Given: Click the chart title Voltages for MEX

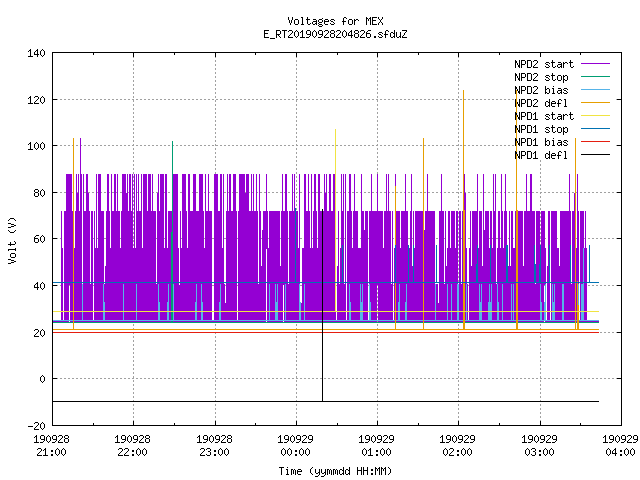Looking at the screenshot, I should point(335,21).
